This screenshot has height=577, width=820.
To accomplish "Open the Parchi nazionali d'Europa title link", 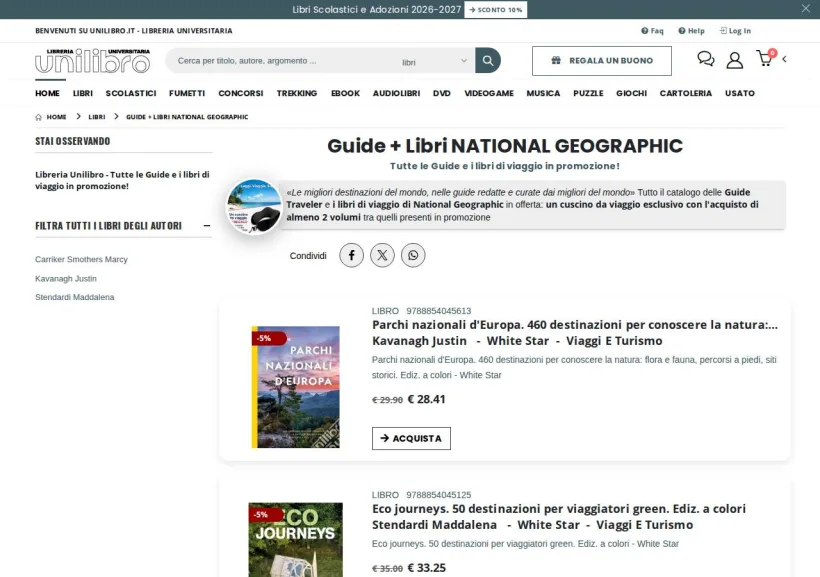I will tap(575, 325).
